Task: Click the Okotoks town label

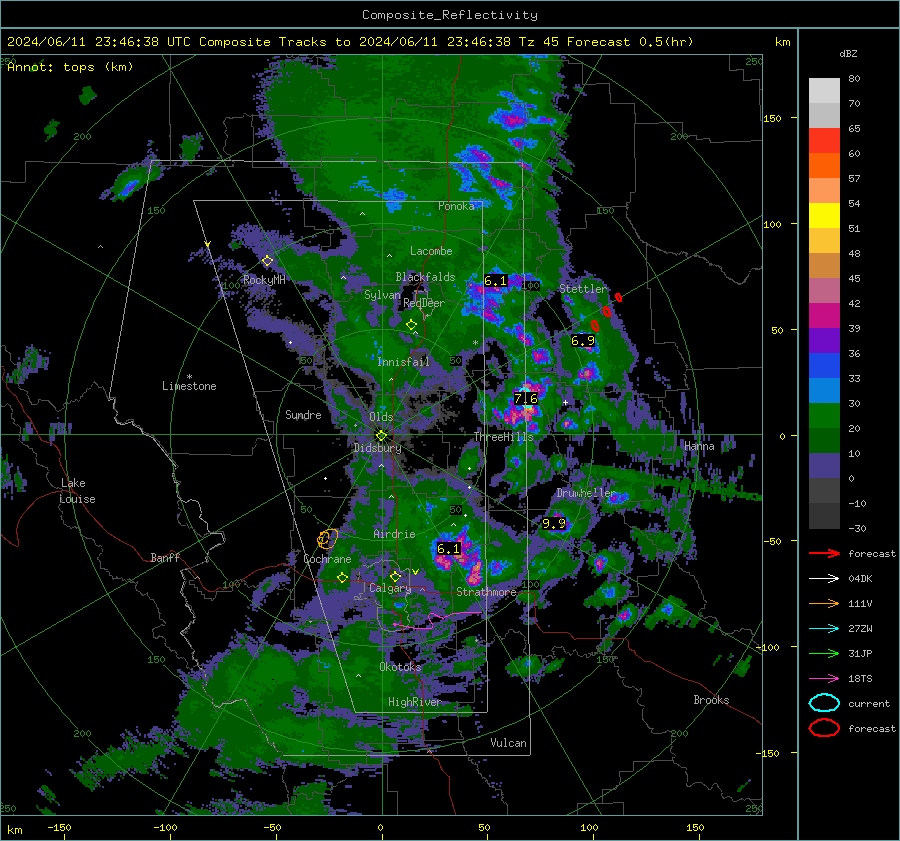Action: [400, 667]
